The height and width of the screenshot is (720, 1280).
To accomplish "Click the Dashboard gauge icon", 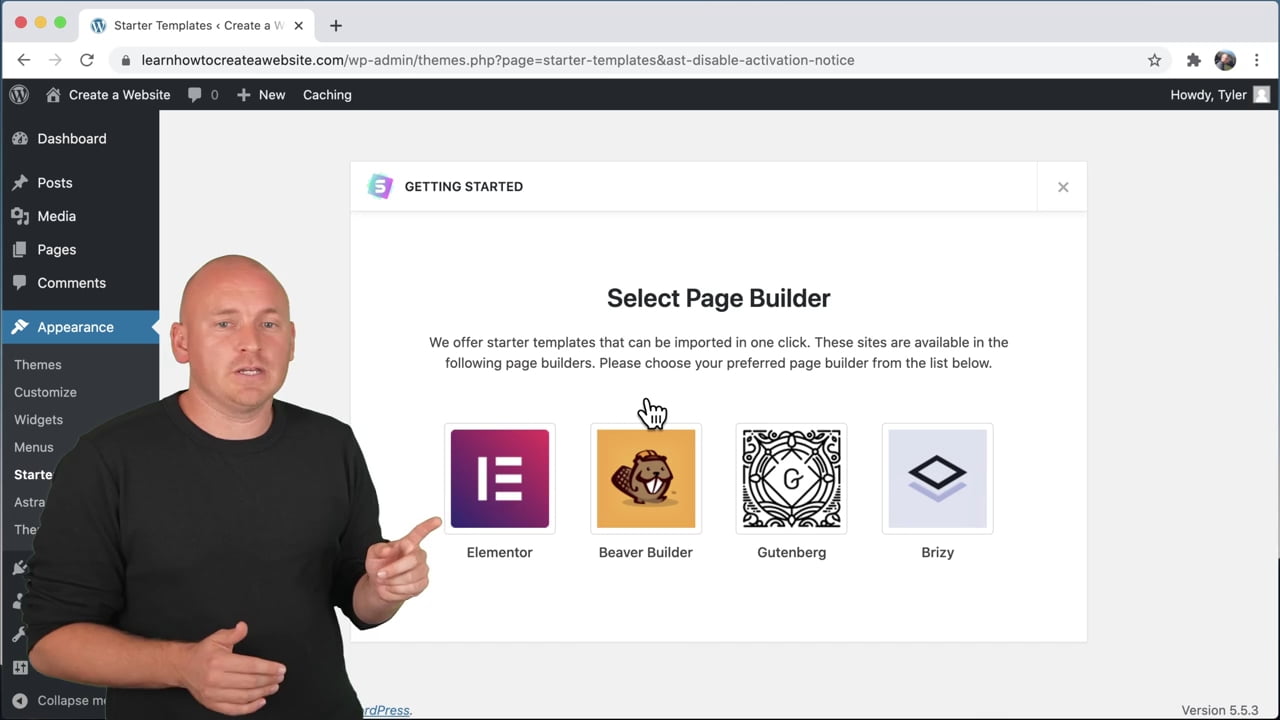I will coord(20,139).
